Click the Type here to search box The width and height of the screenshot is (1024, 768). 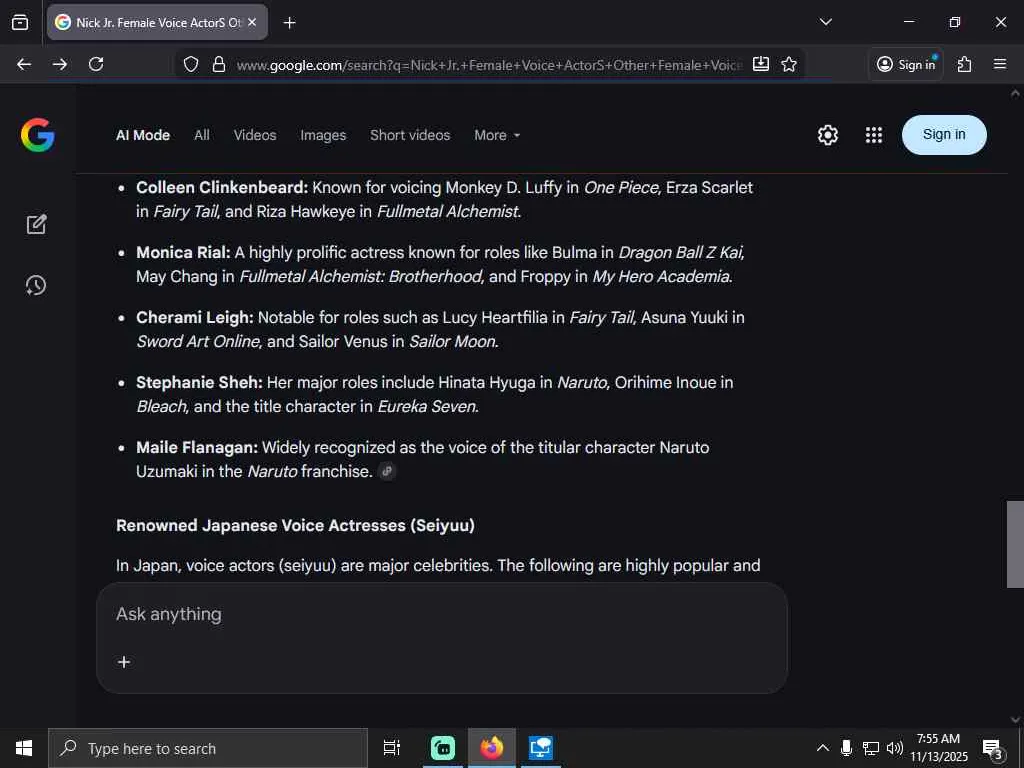[x=208, y=748]
